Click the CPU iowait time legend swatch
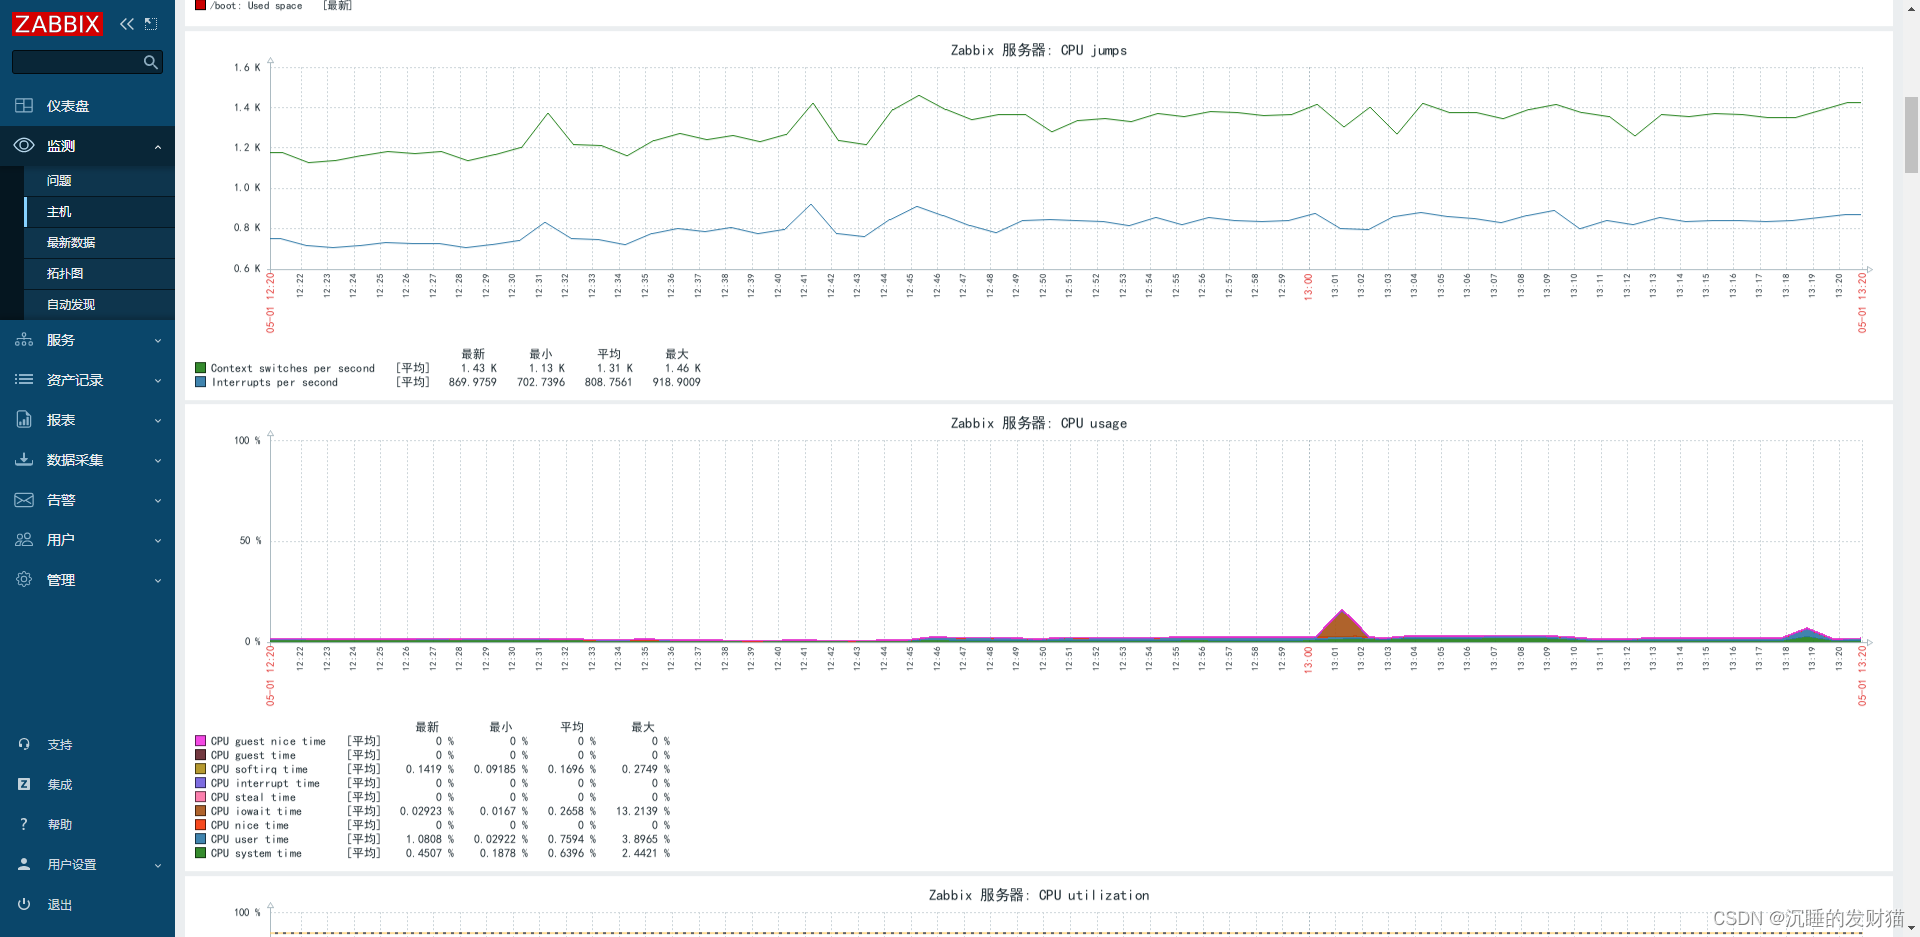 (x=201, y=811)
